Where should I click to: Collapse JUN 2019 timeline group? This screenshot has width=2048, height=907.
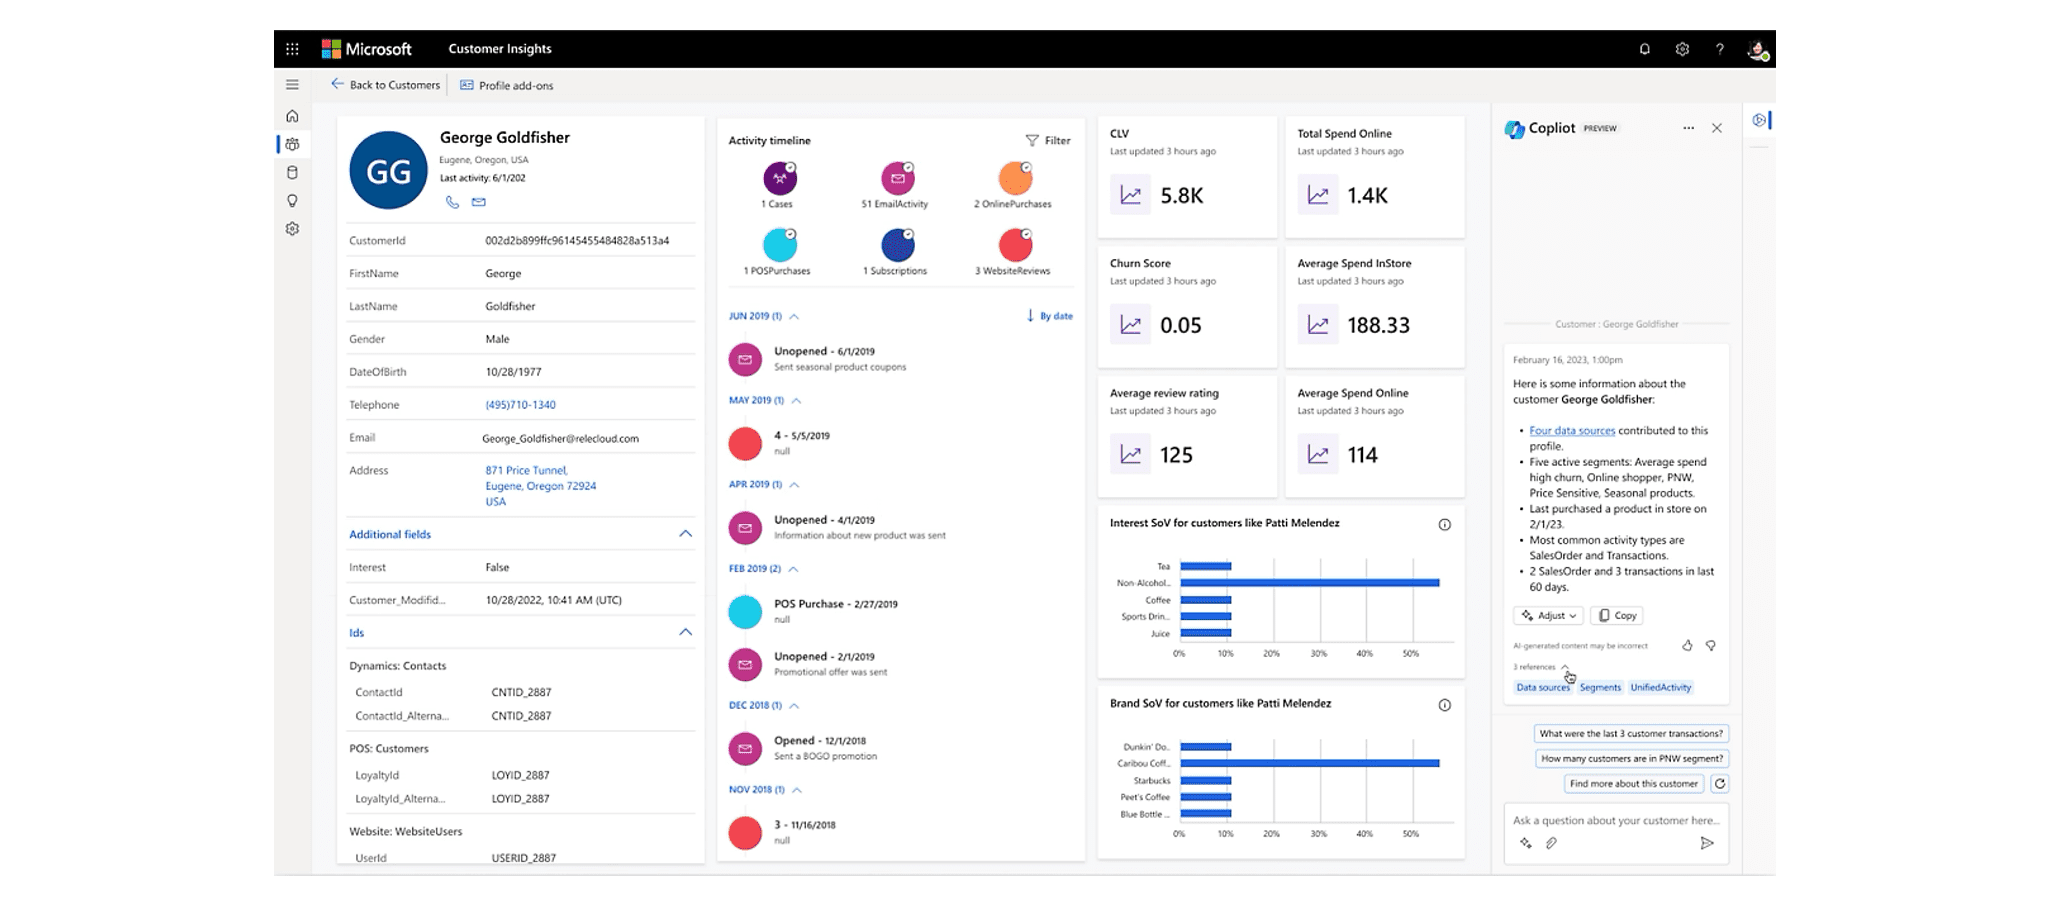coord(794,316)
